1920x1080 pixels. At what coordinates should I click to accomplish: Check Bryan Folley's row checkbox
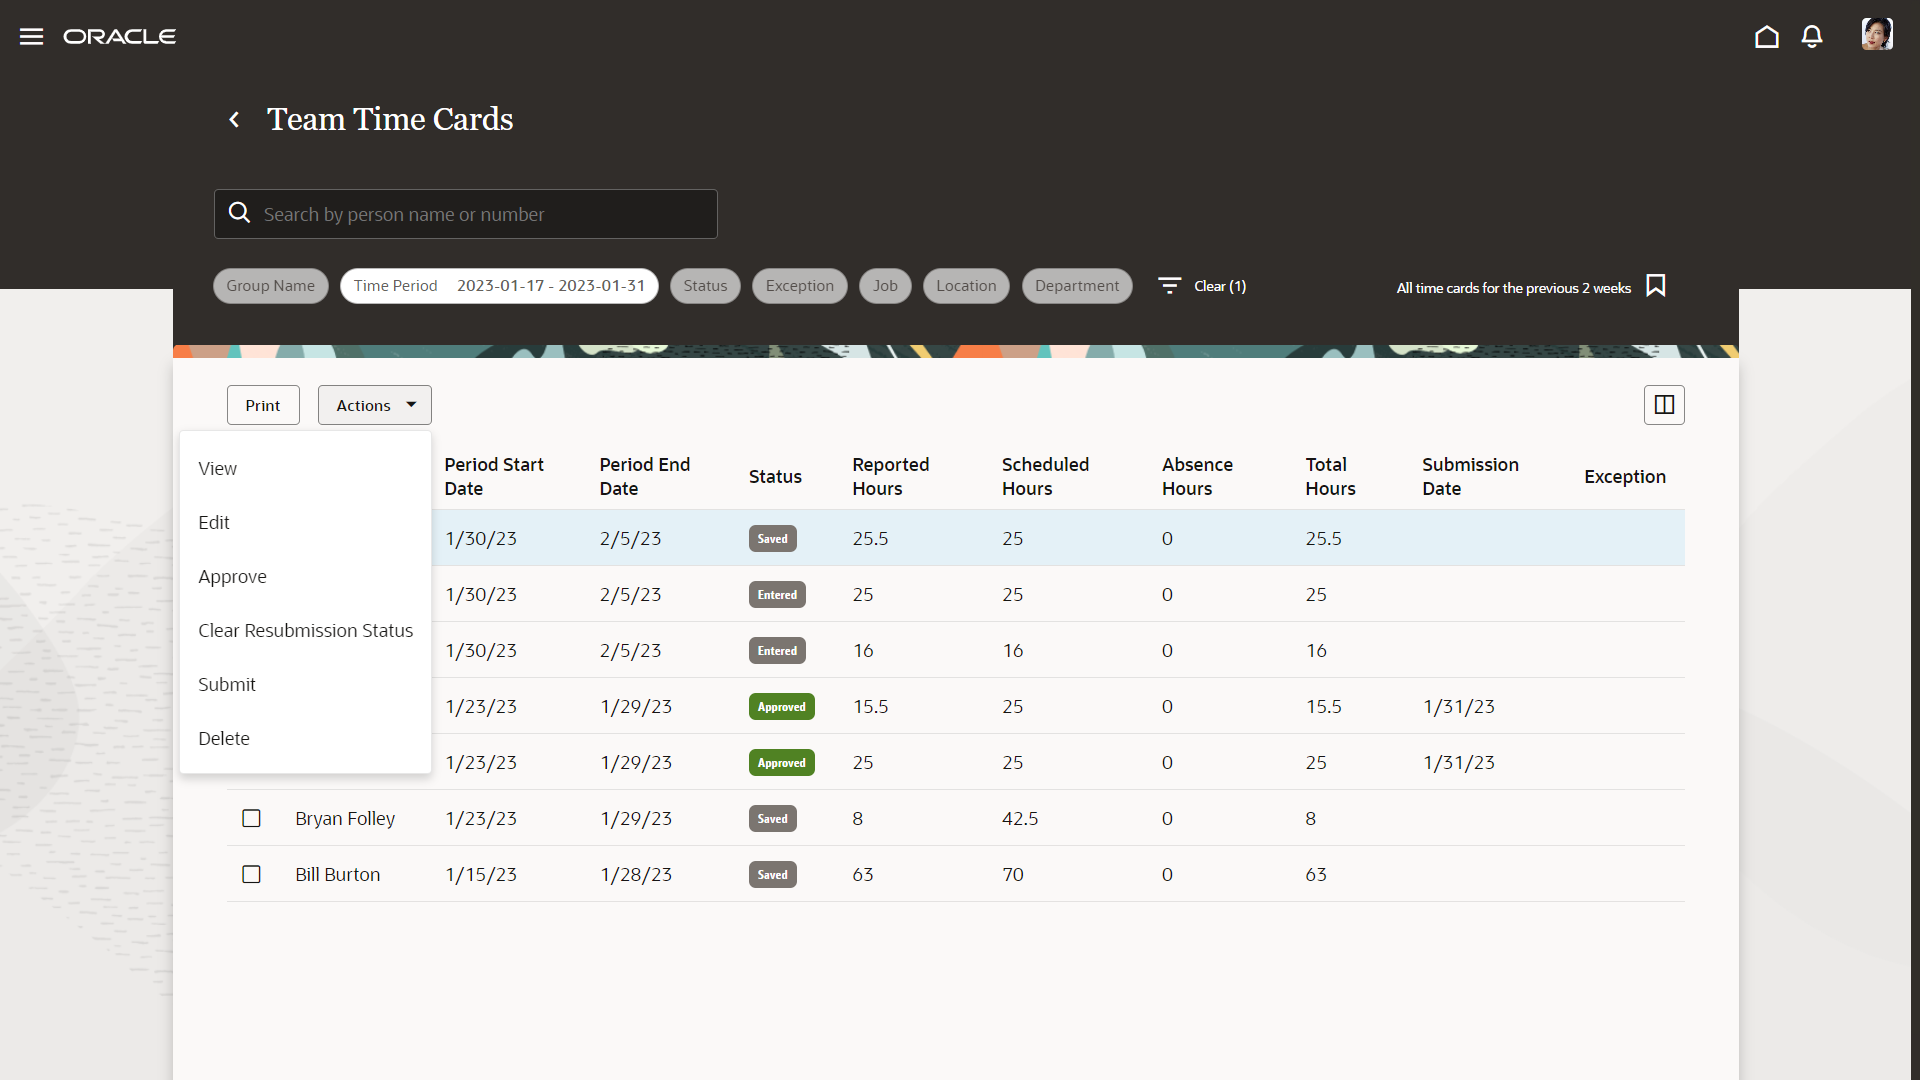coord(251,818)
